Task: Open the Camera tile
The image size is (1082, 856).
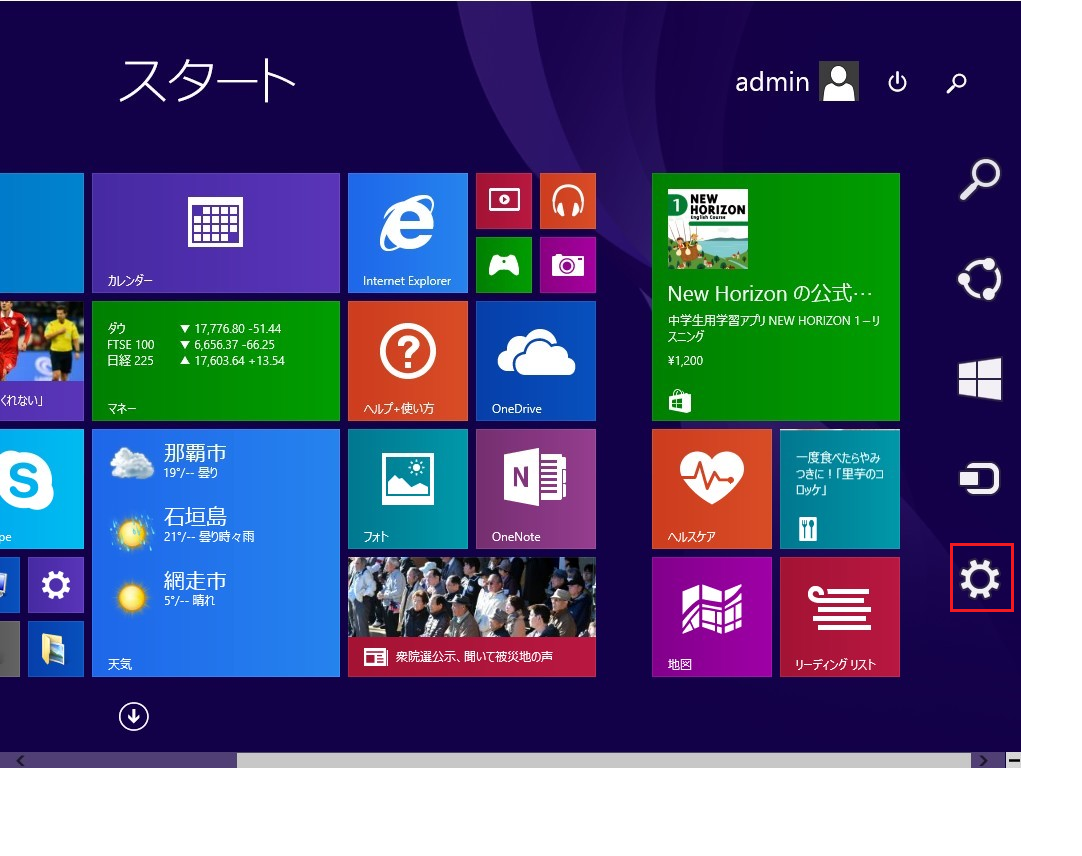Action: coord(567,265)
